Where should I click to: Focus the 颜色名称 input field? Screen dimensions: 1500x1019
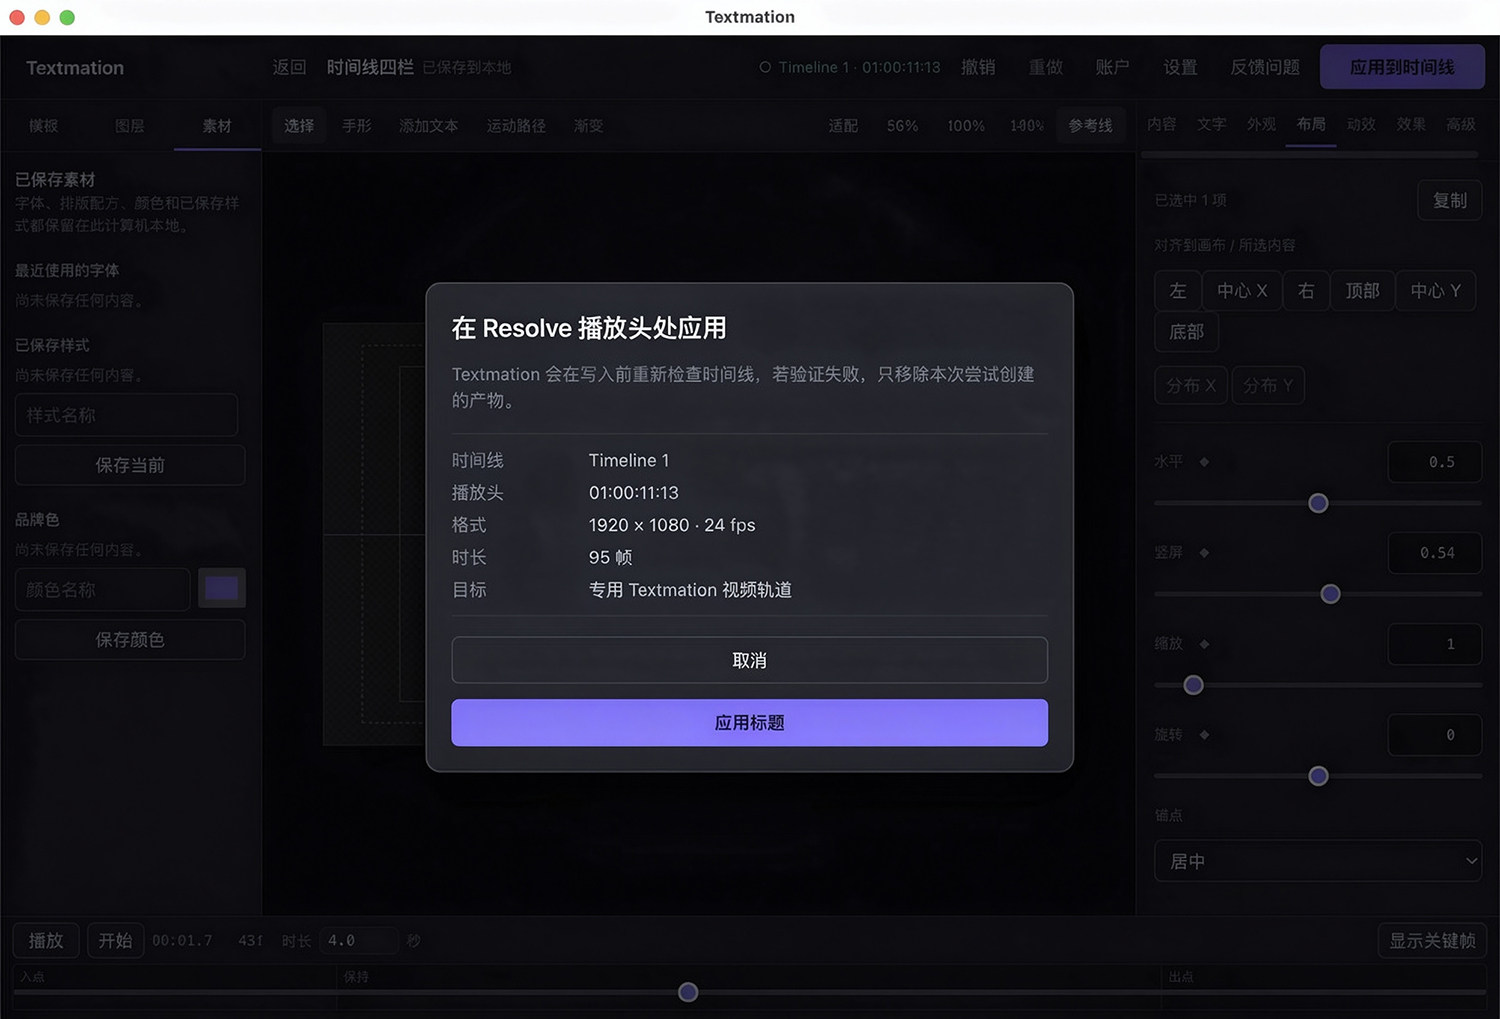point(103,590)
